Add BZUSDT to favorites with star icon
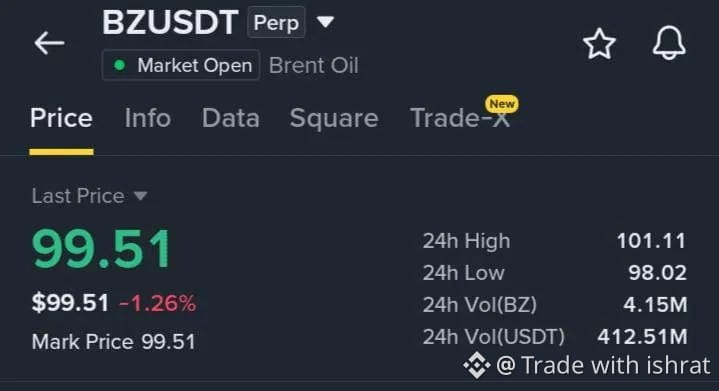Viewport: 719px width, 391px height. pos(599,44)
